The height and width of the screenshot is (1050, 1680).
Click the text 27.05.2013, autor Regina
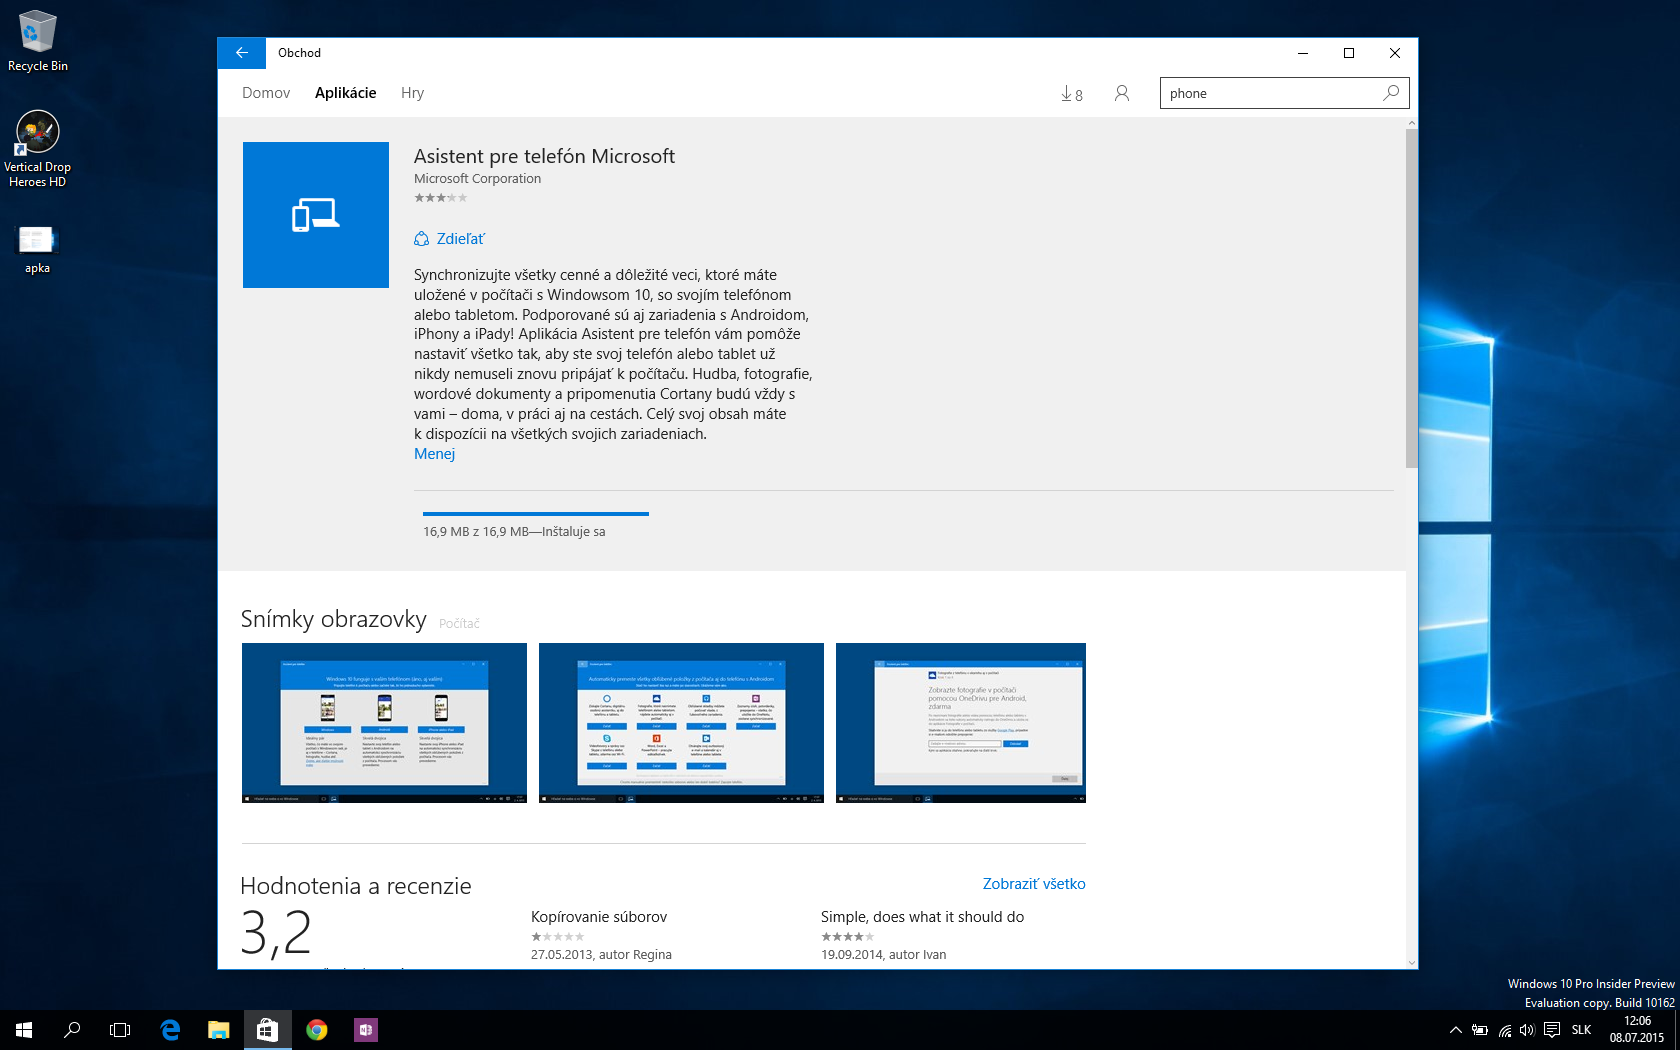point(601,955)
